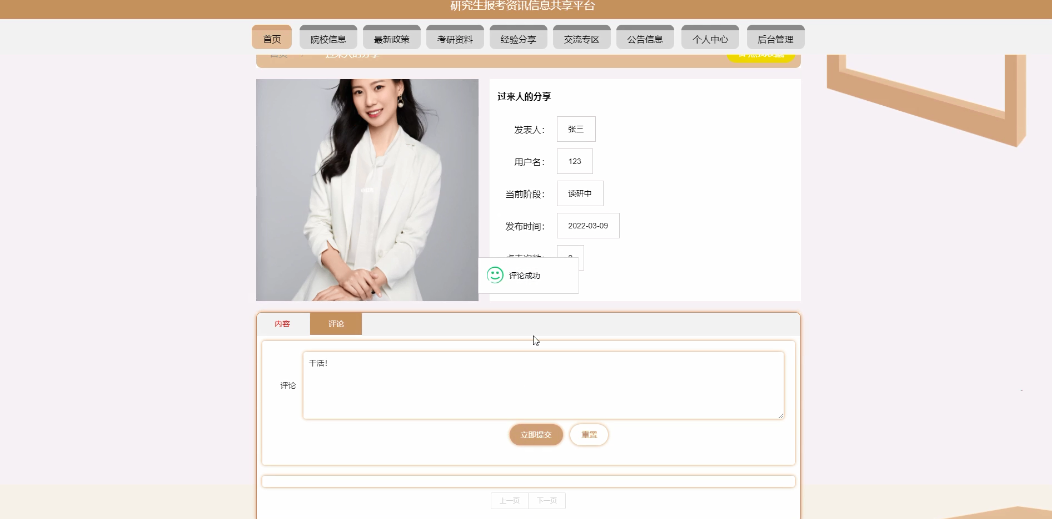Submit comment with 立即提交 button
Viewport: 1052px width, 519px height.
coord(536,435)
